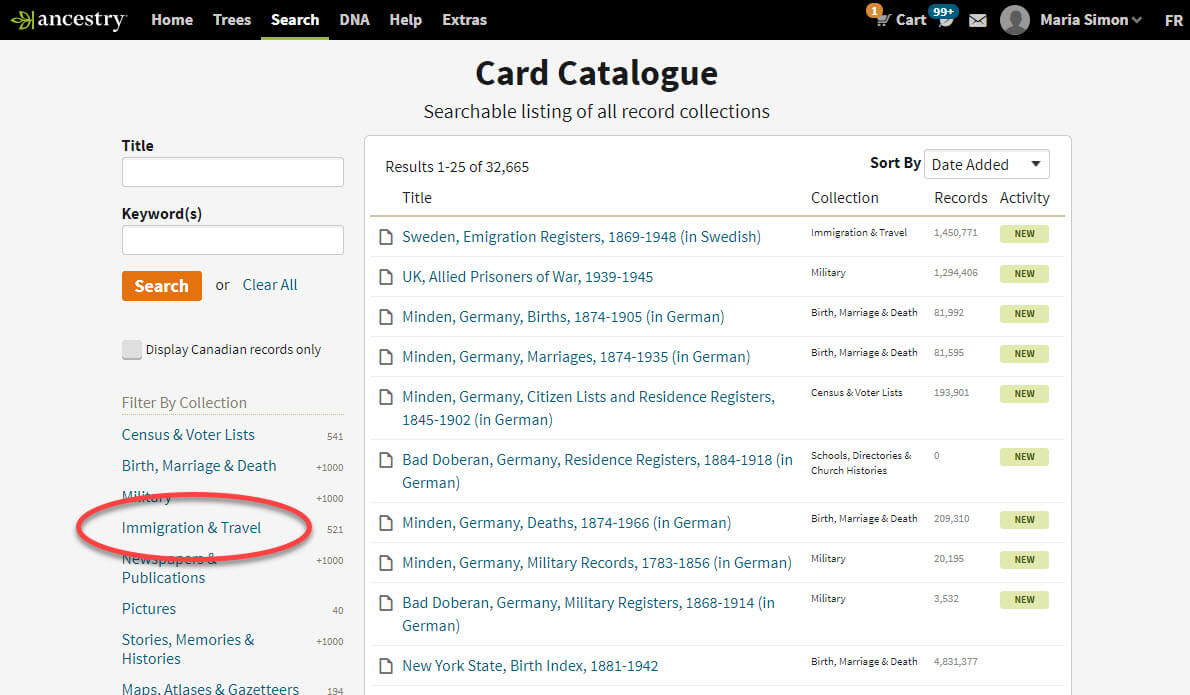The height and width of the screenshot is (695, 1190).
Task: Filter by Maps, Atlases & Gazetteers
Action: (210, 689)
